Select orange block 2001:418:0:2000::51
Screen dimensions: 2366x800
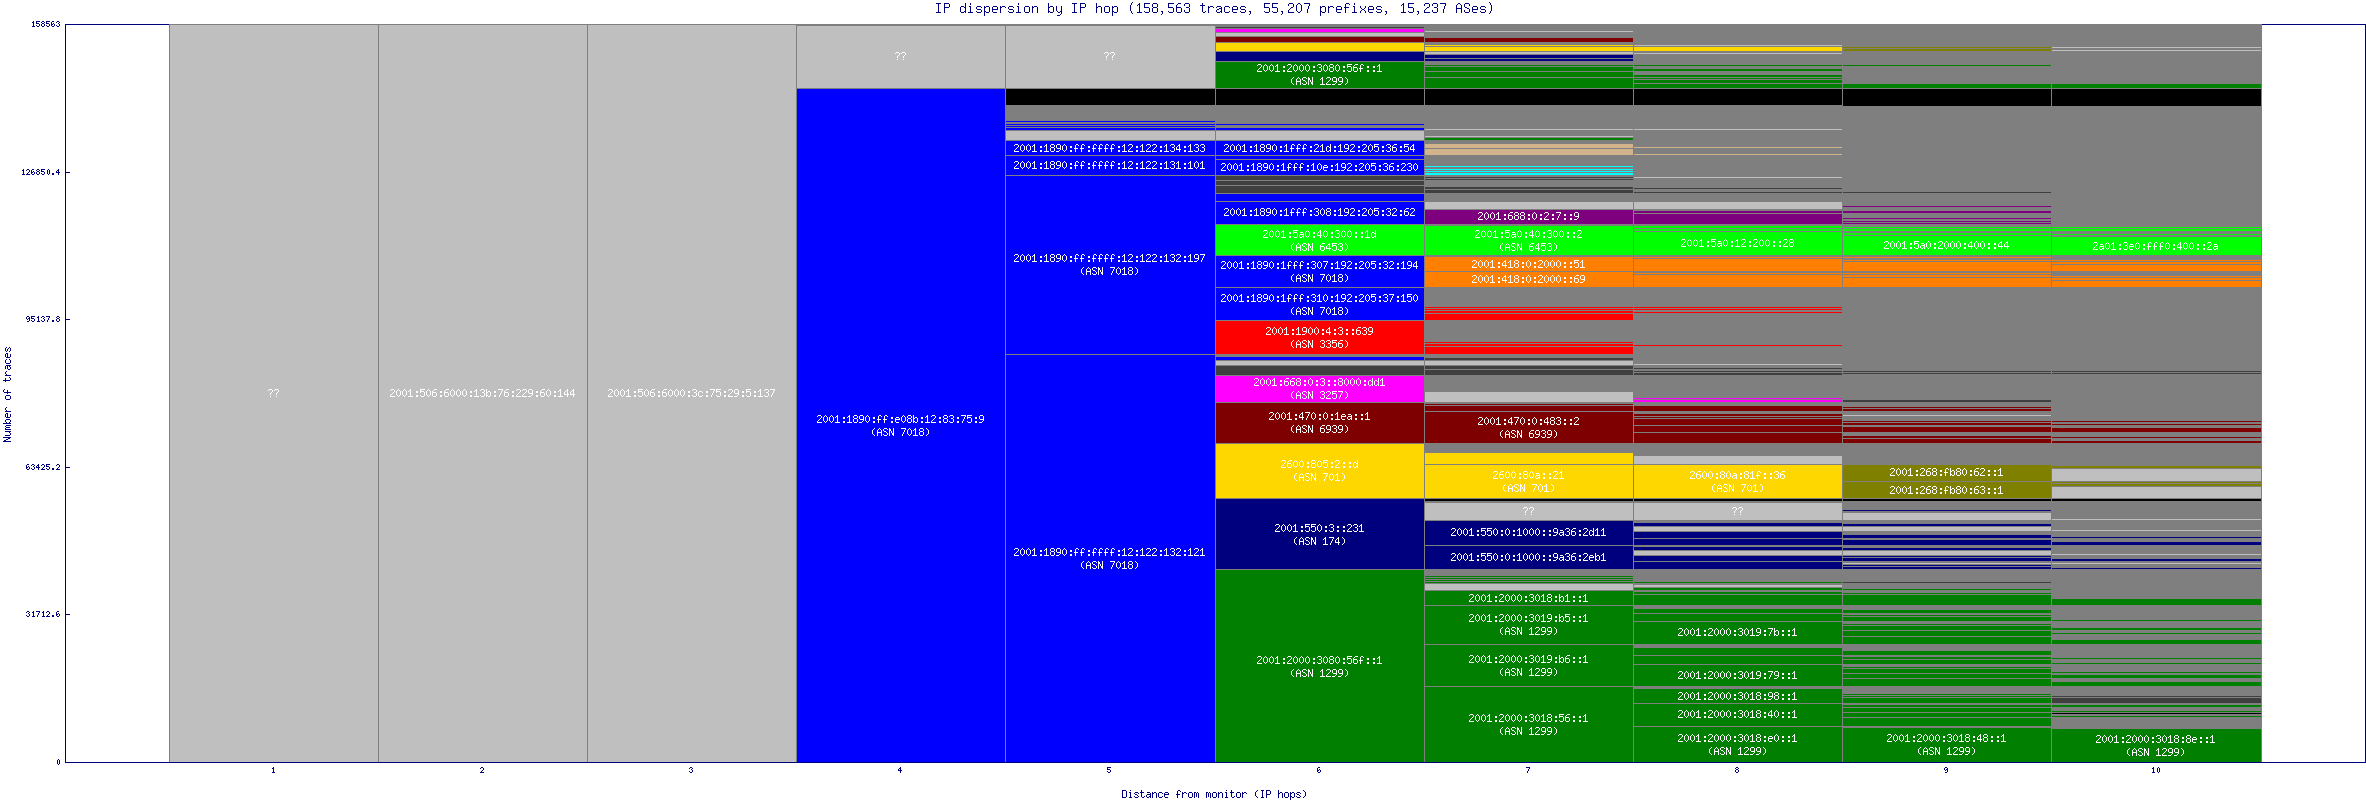click(x=1528, y=264)
